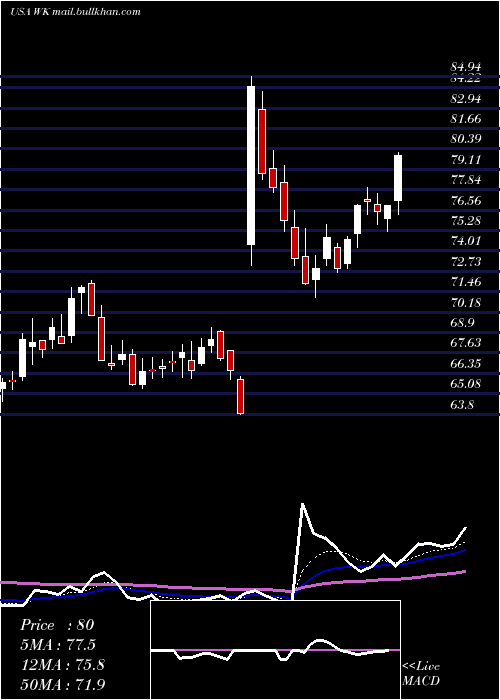Click the 75.28 price axis label
The height and width of the screenshot is (700, 500).
click(x=466, y=221)
